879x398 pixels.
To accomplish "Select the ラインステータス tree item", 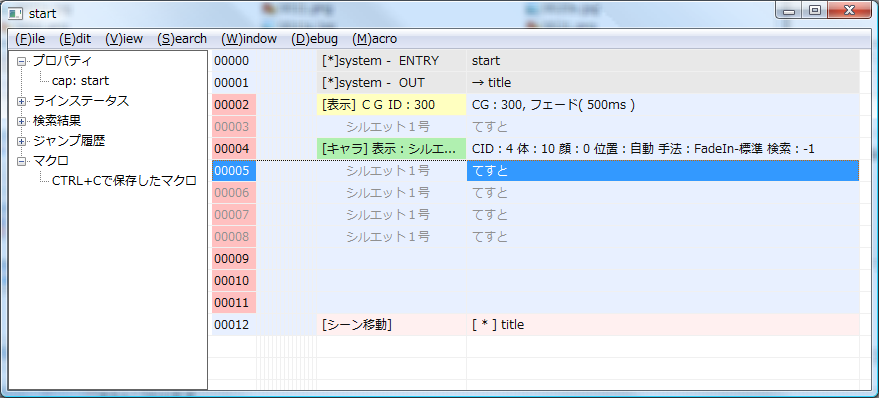I will (81, 101).
